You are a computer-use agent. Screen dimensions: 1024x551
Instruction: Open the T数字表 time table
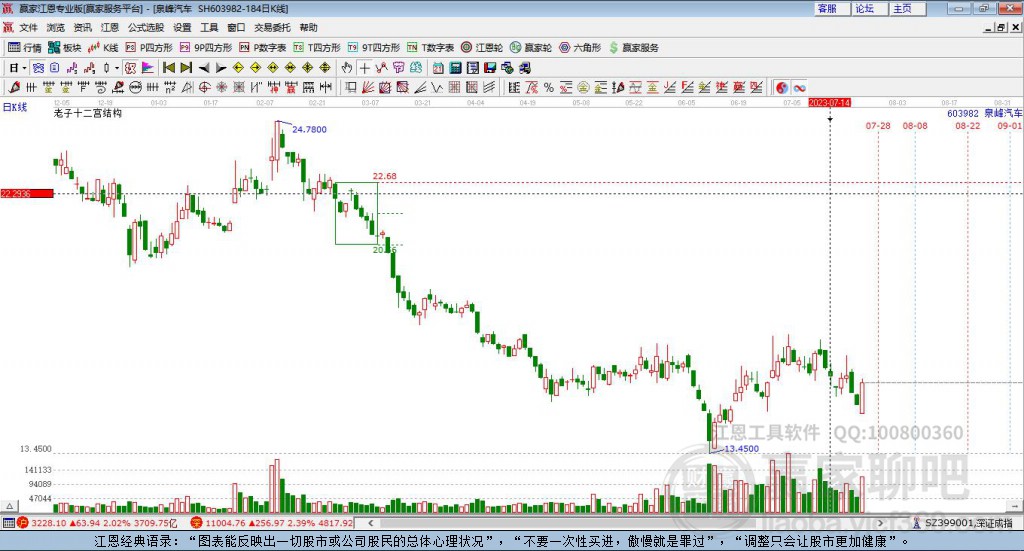click(x=430, y=48)
